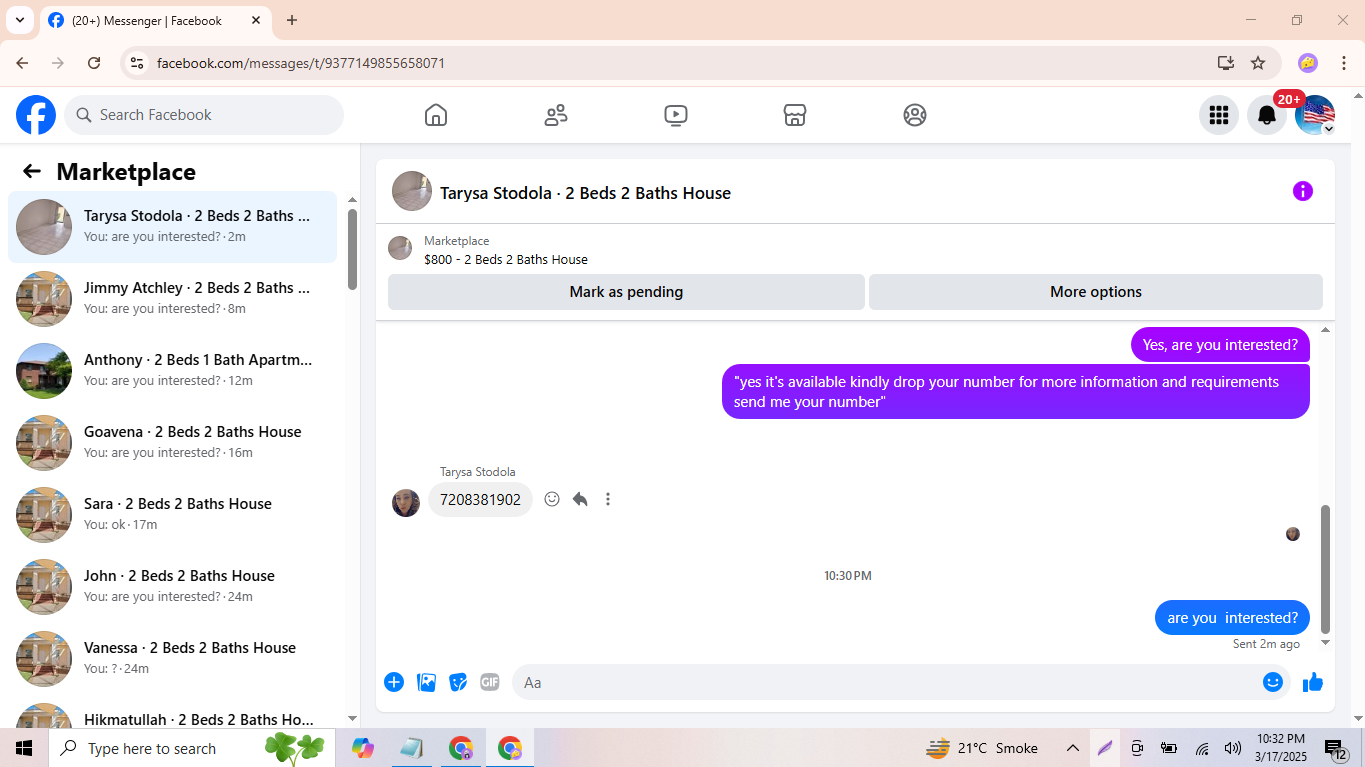This screenshot has width=1365, height=767.
Task: View site information icon in address bar
Action: pyautogui.click(x=137, y=63)
